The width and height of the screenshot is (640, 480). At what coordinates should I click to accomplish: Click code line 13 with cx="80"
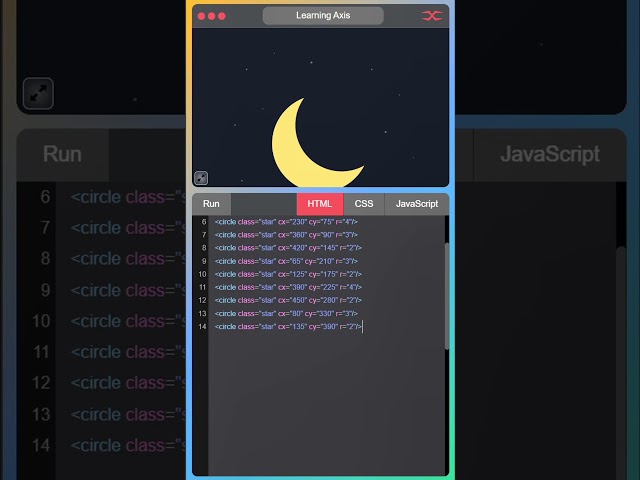286,313
